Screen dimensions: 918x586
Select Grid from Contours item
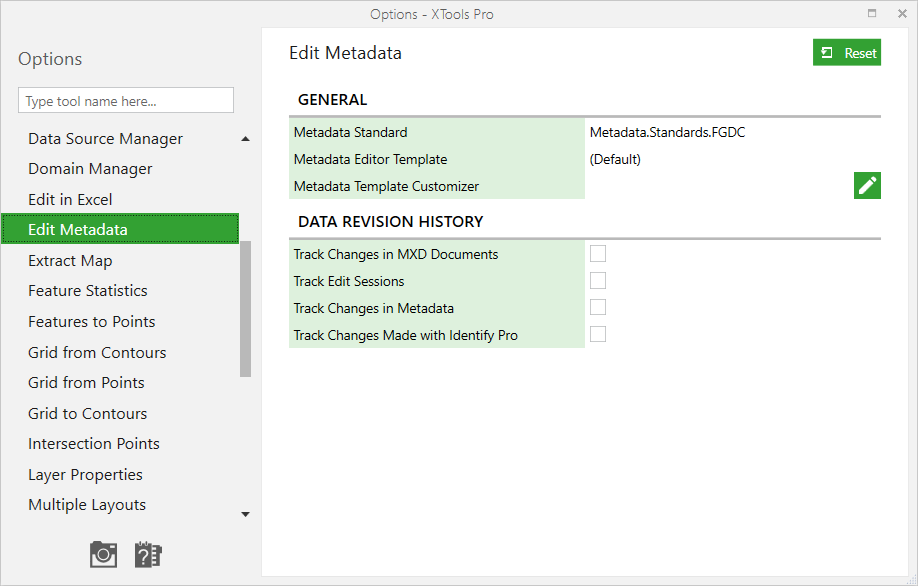(x=97, y=353)
